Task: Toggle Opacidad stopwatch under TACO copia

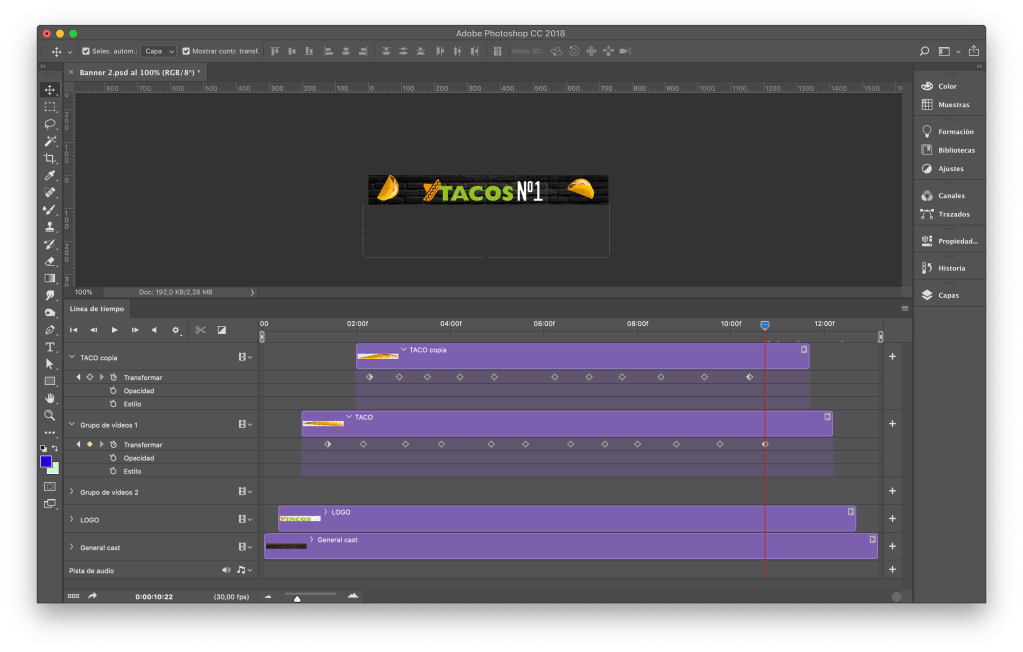Action: 114,391
